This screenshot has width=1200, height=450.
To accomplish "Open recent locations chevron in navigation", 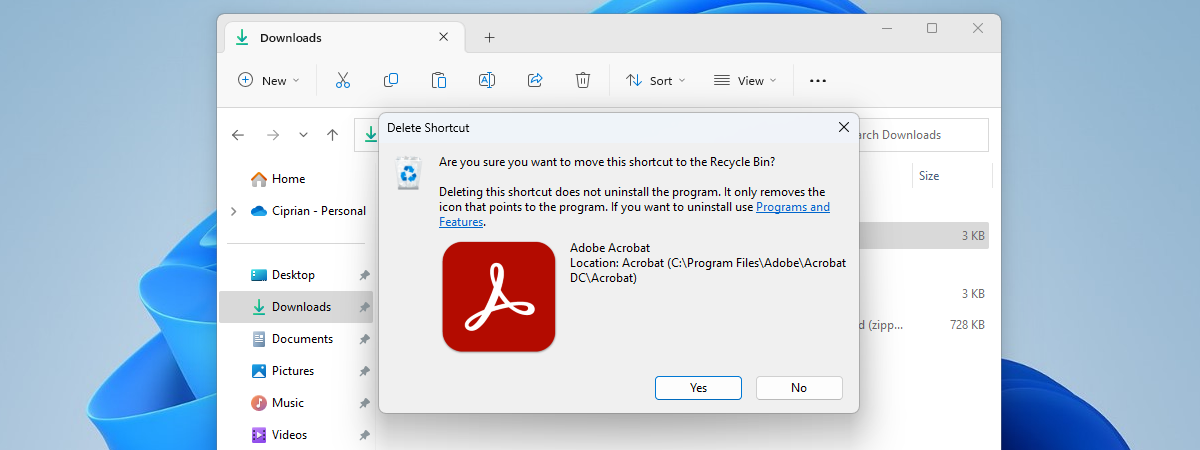I will point(303,135).
